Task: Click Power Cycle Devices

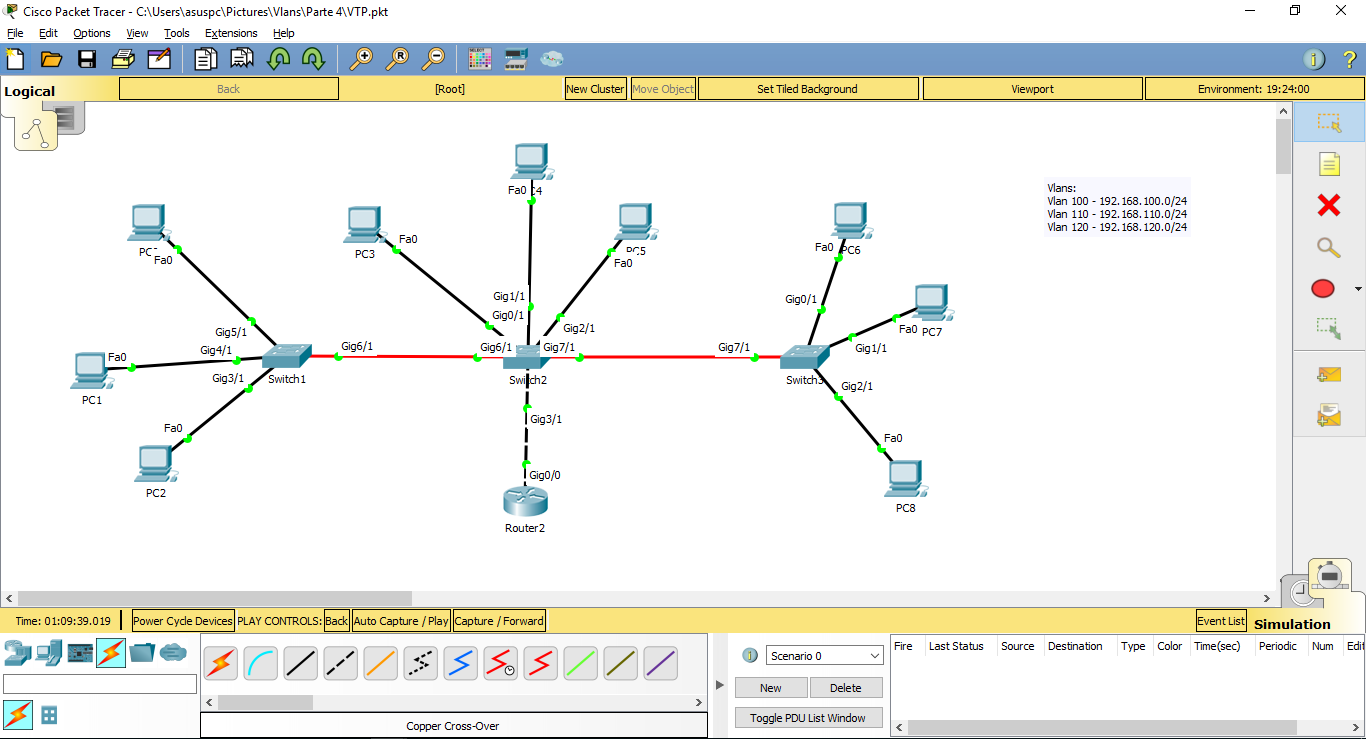Action: click(x=182, y=620)
